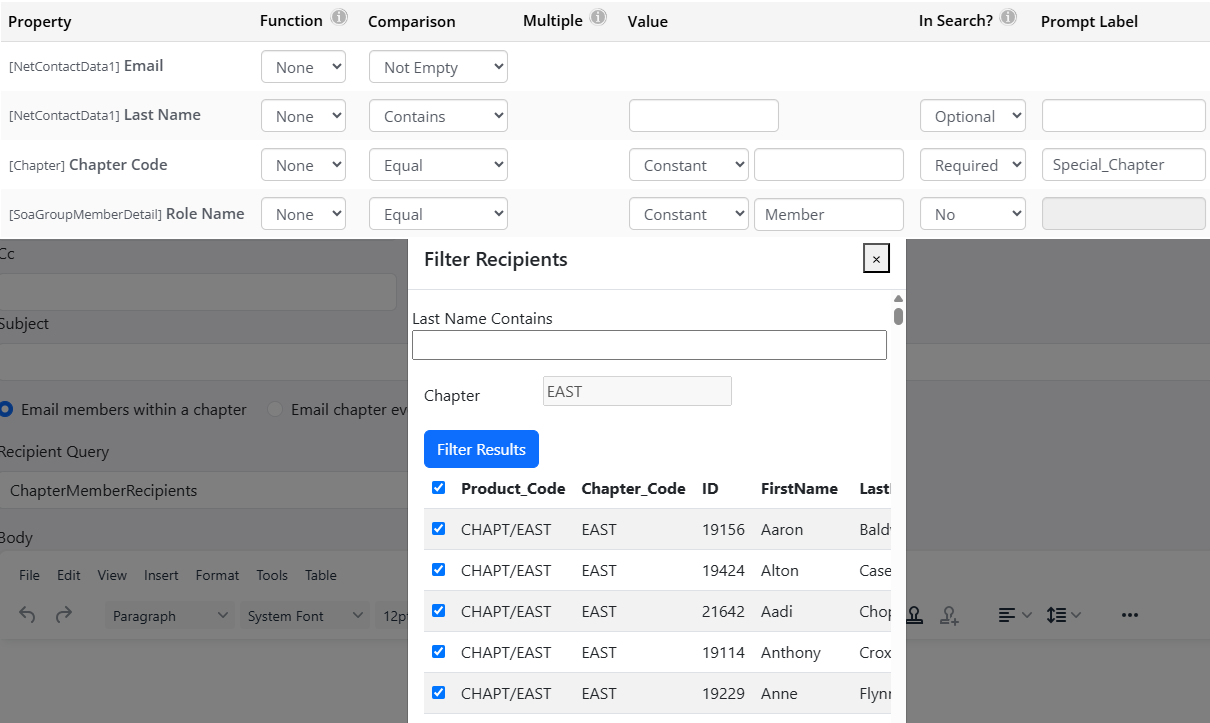The image size is (1210, 723).
Task: Open the text alignment icon menu
Action: click(x=1015, y=616)
